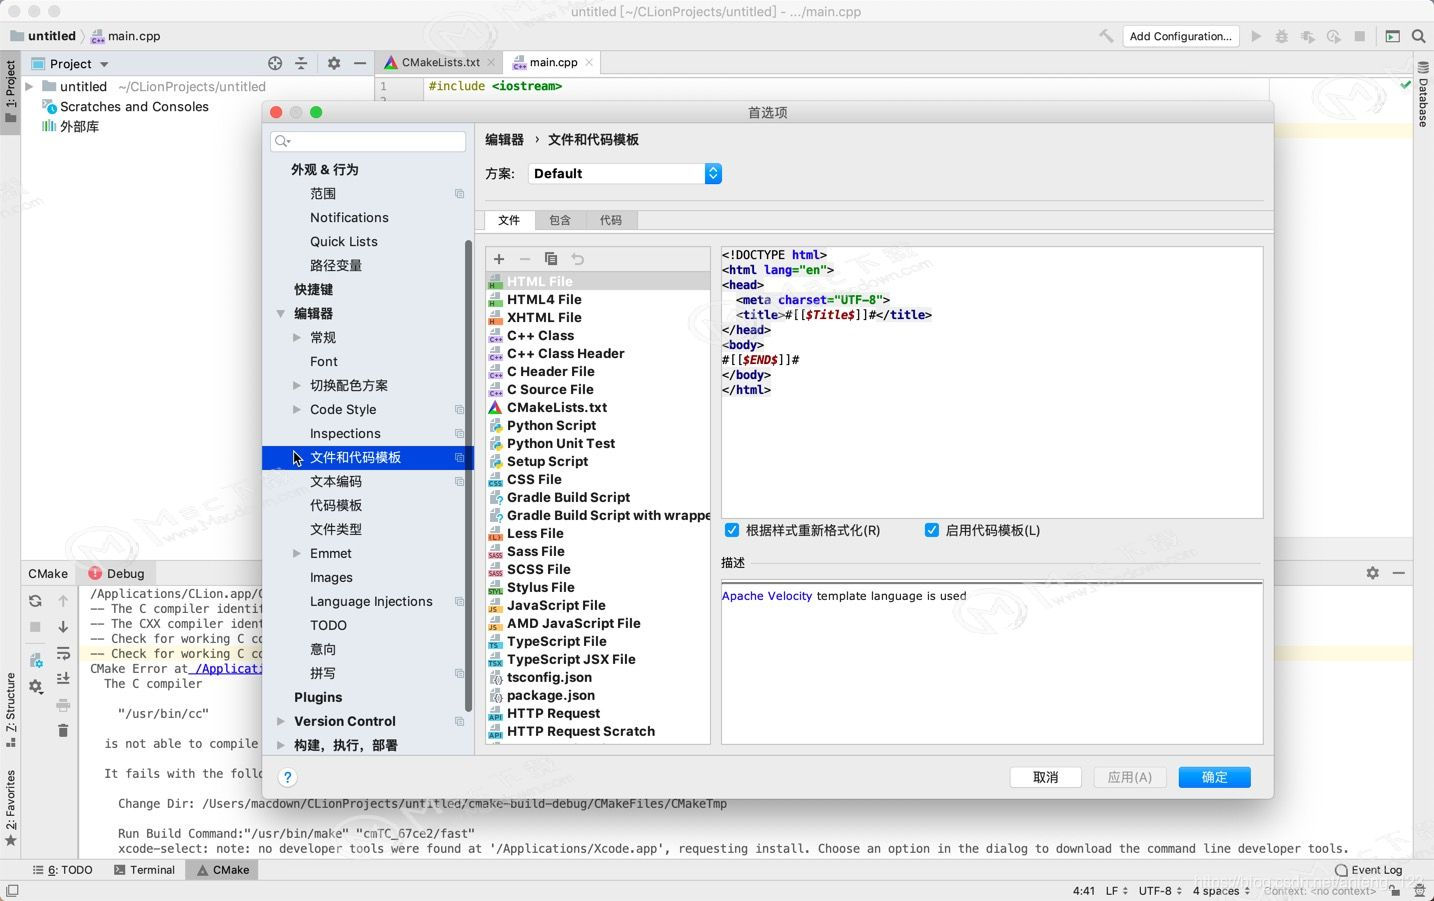Close the CMakeLists.txt editor tab
The height and width of the screenshot is (901, 1434).
click(491, 62)
